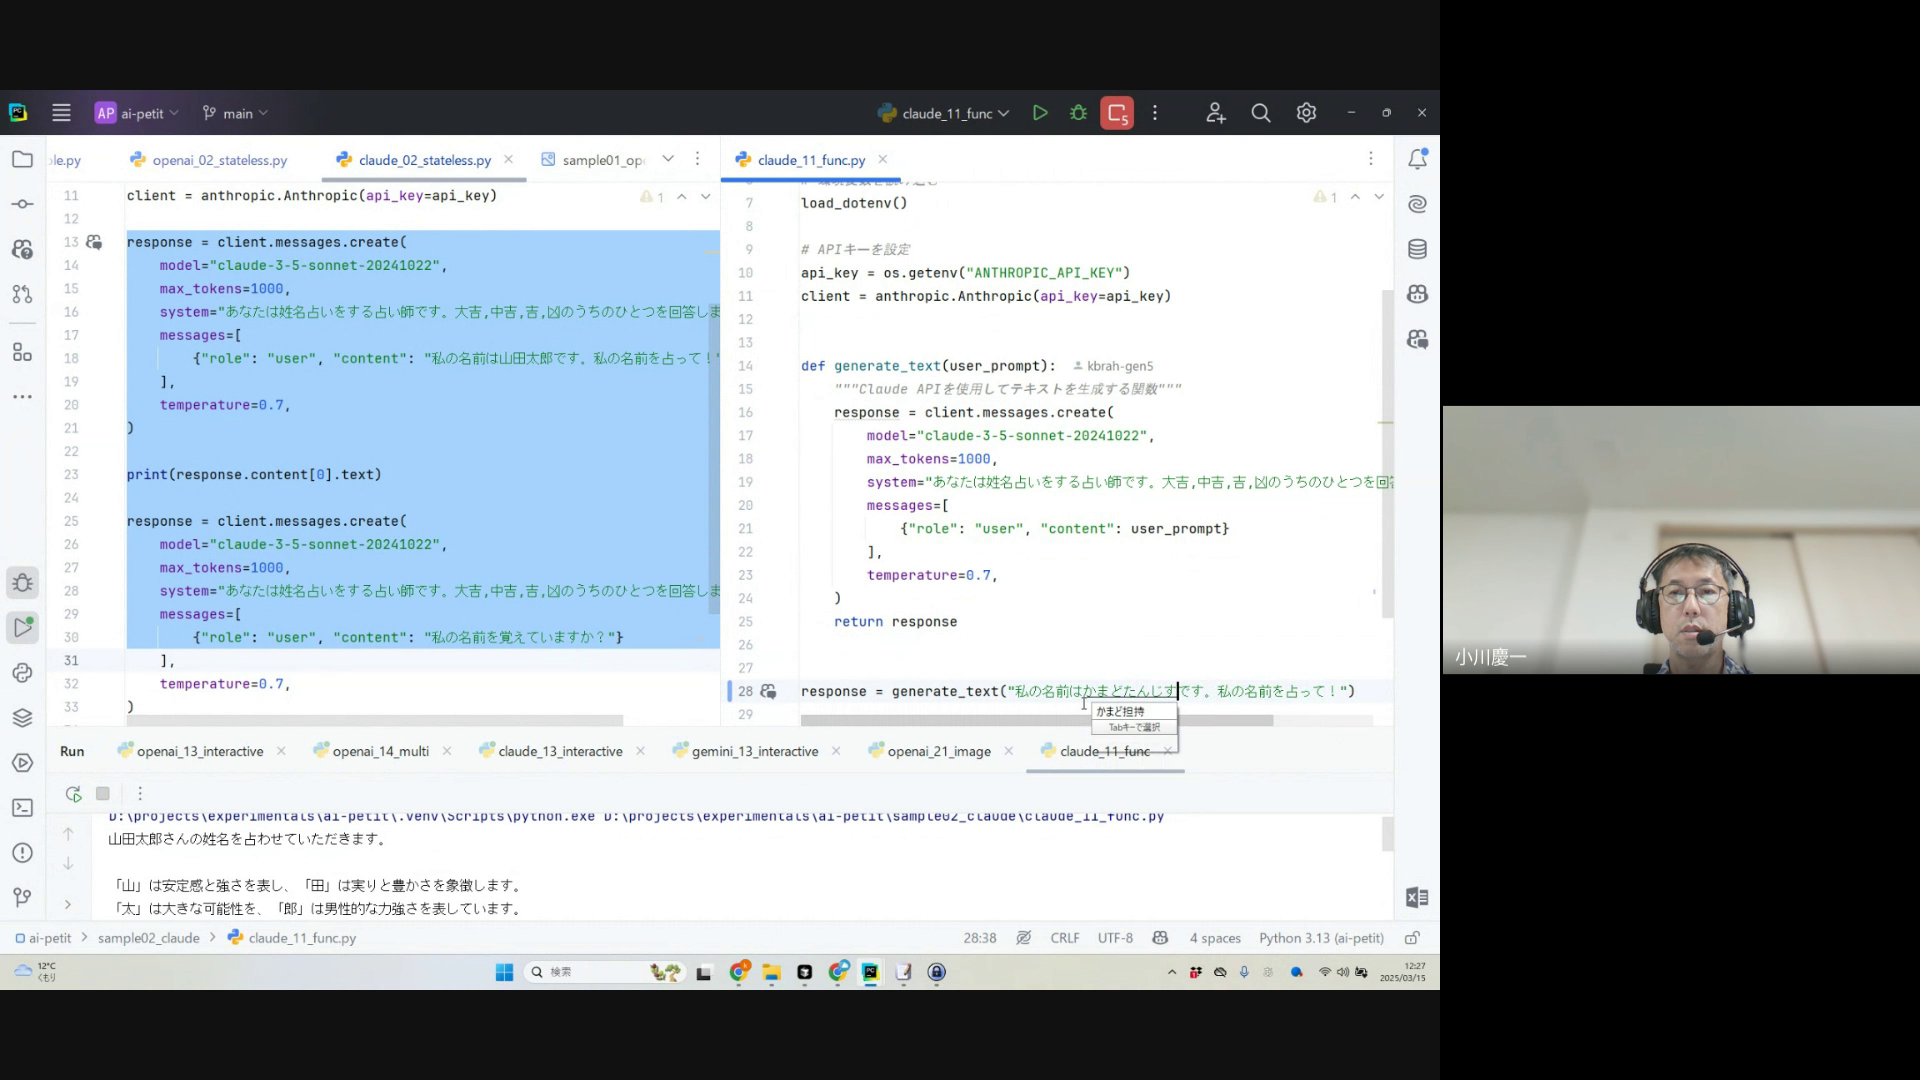The height and width of the screenshot is (1080, 1920).
Task: Open the main hamburger menu
Action: [x=61, y=113]
